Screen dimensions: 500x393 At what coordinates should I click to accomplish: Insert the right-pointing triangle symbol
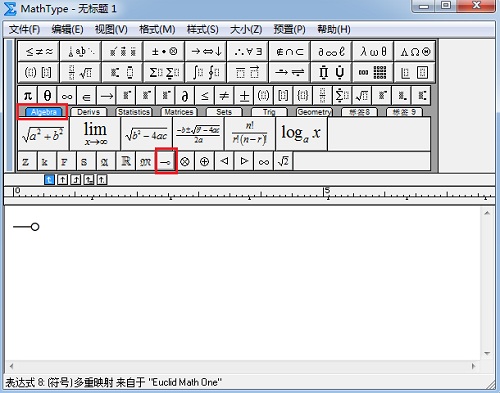(x=244, y=161)
